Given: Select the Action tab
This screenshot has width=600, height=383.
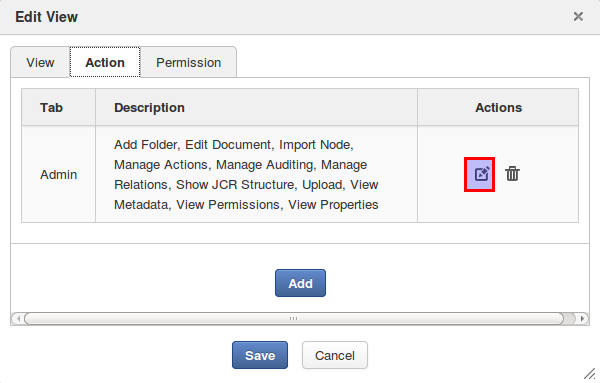Looking at the screenshot, I should pyautogui.click(x=105, y=62).
